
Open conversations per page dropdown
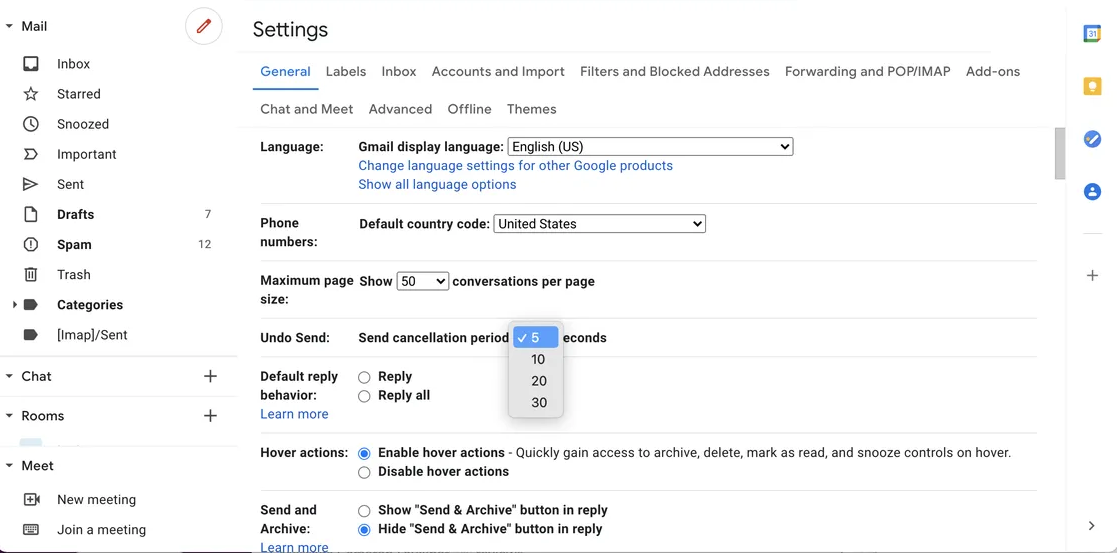pyautogui.click(x=422, y=281)
